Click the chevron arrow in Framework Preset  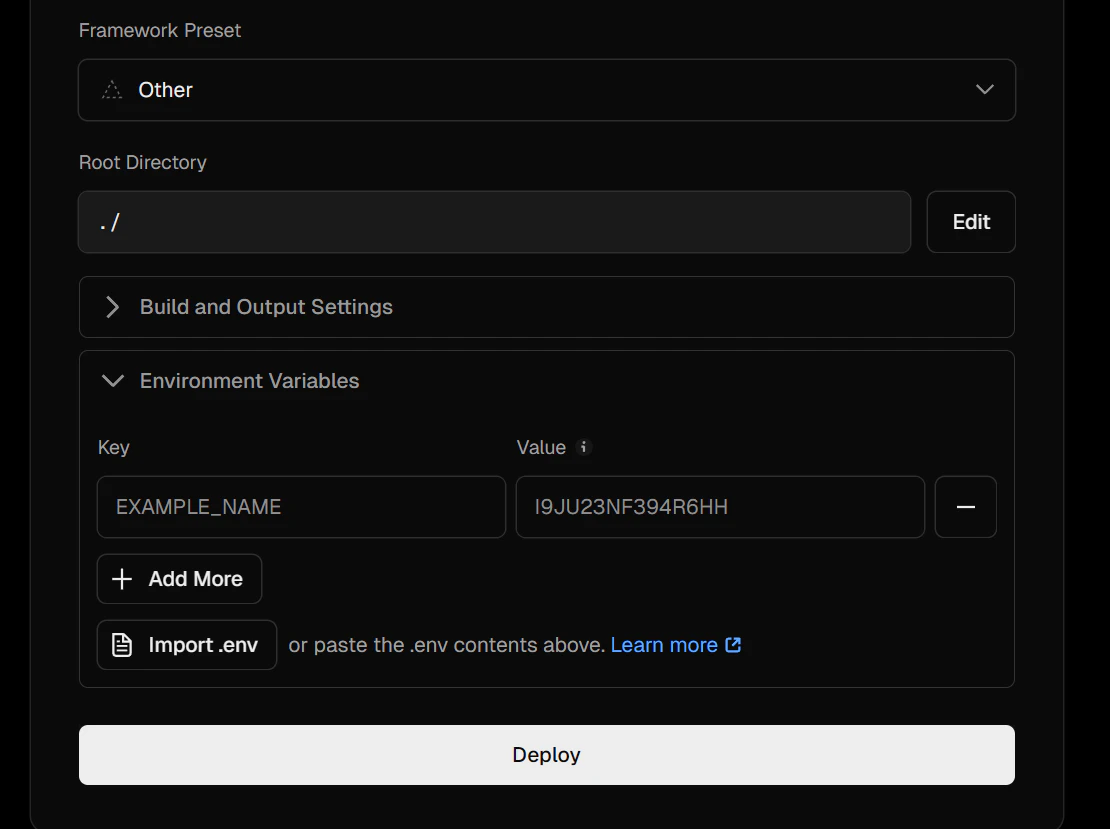985,90
